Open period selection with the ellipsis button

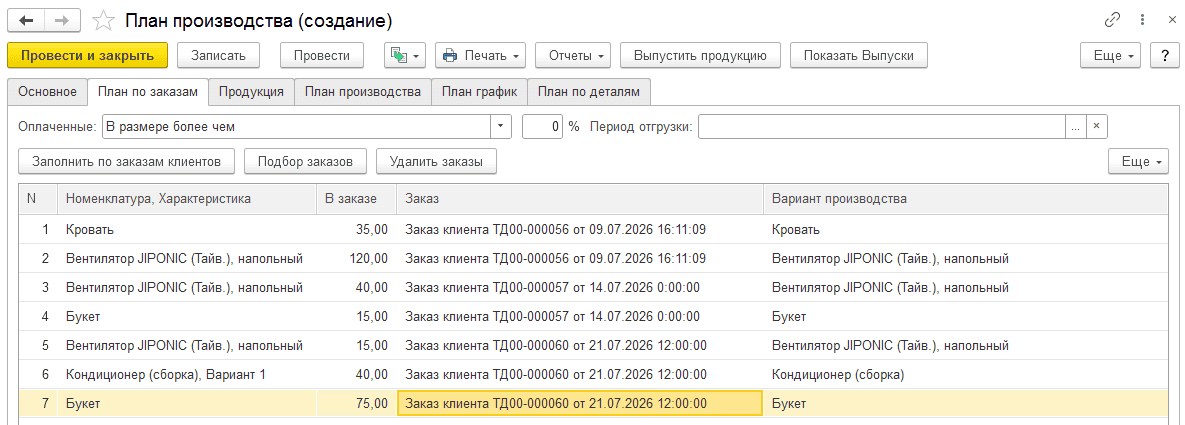1076,127
